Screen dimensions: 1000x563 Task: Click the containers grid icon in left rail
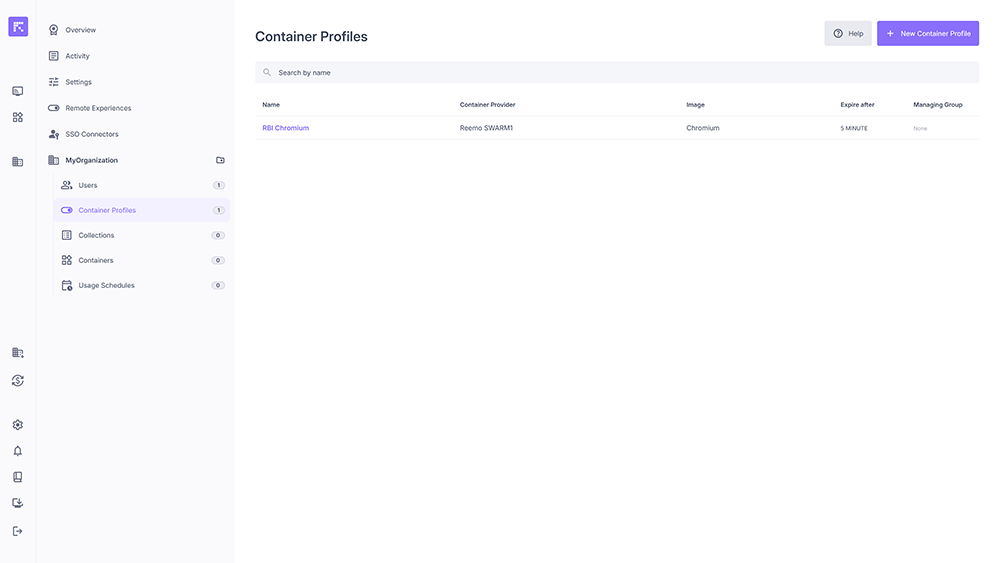click(x=18, y=117)
